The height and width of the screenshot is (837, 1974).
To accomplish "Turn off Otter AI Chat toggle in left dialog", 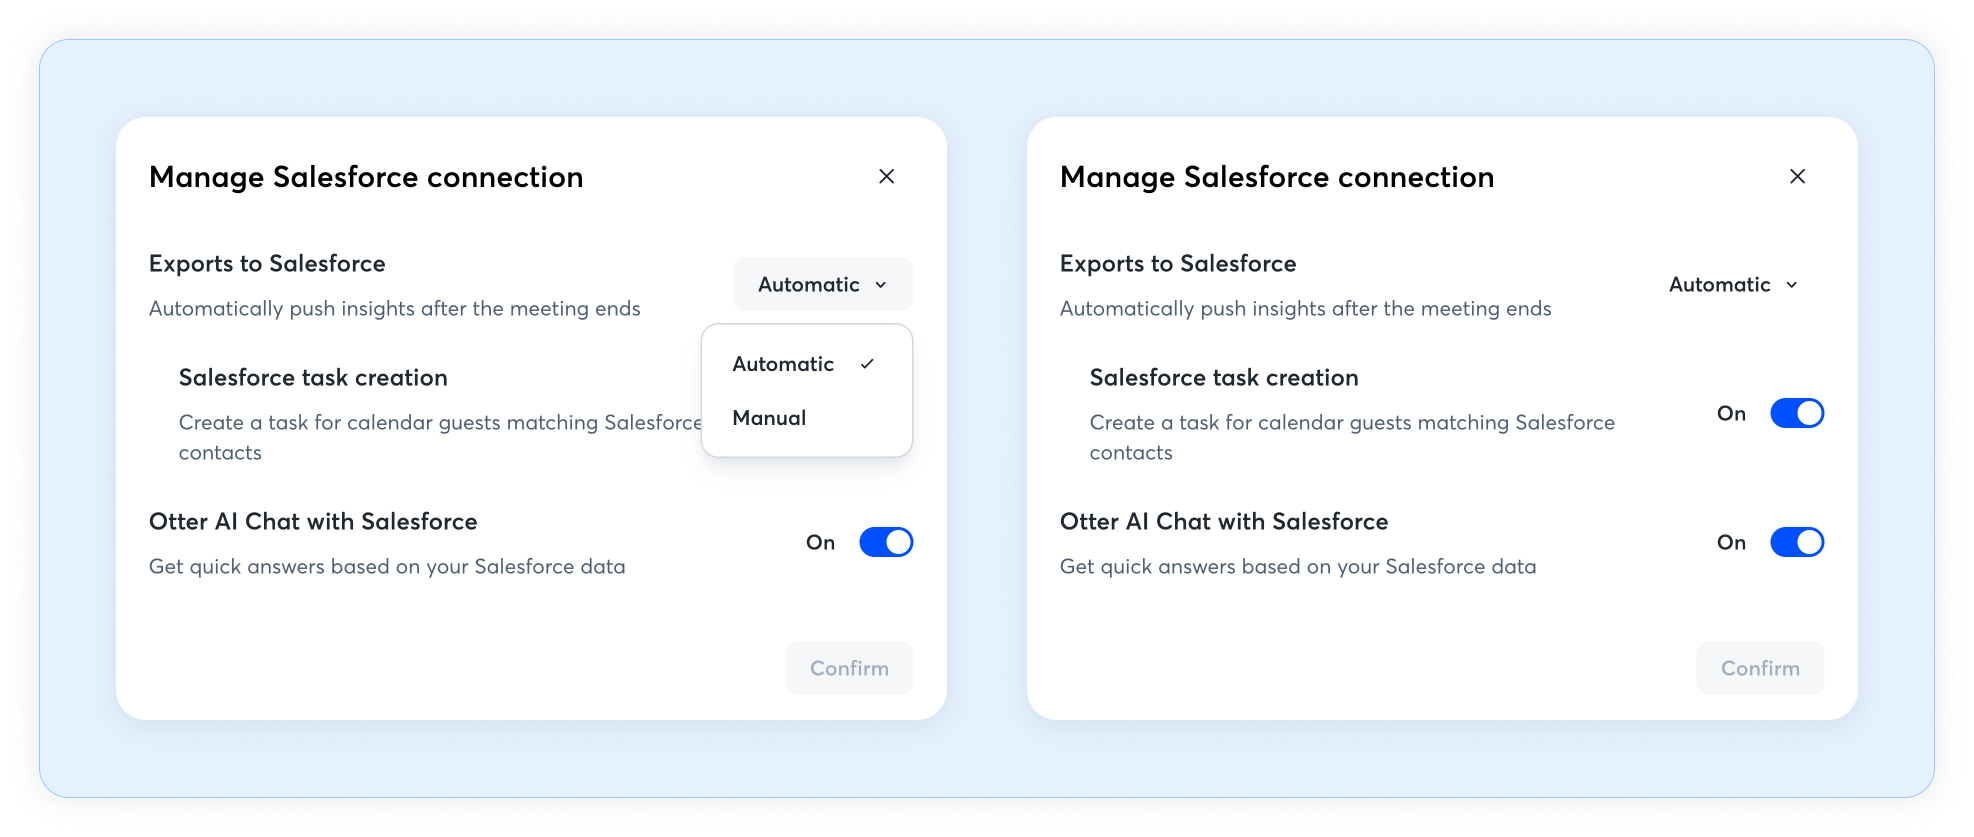I will click(886, 542).
